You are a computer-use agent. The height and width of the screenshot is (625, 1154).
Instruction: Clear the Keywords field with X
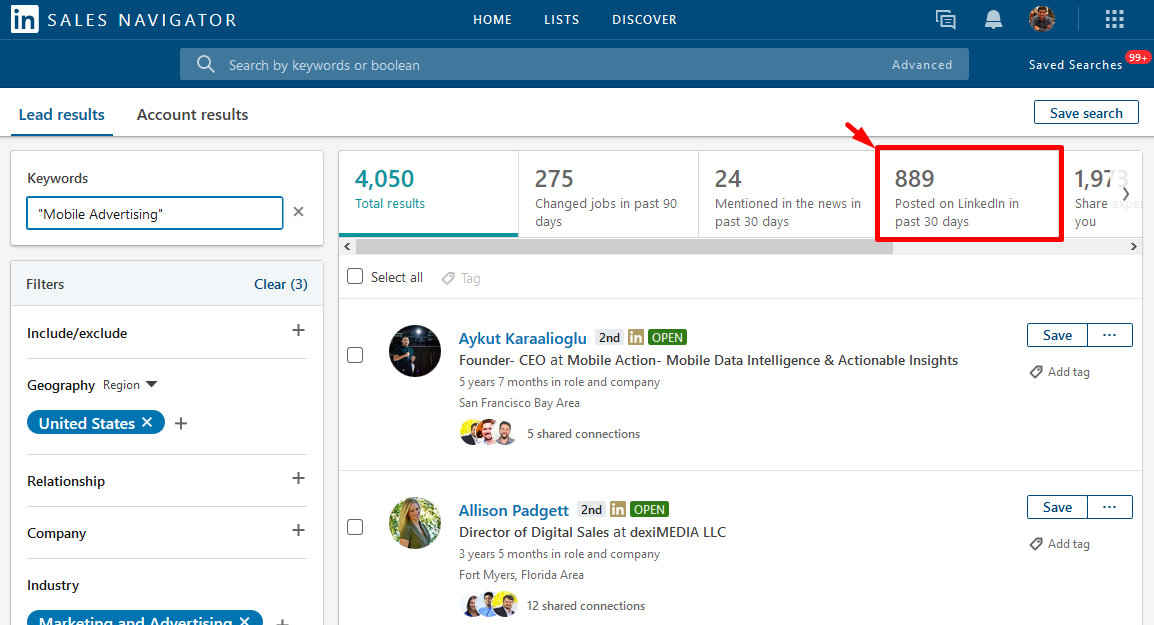298,212
